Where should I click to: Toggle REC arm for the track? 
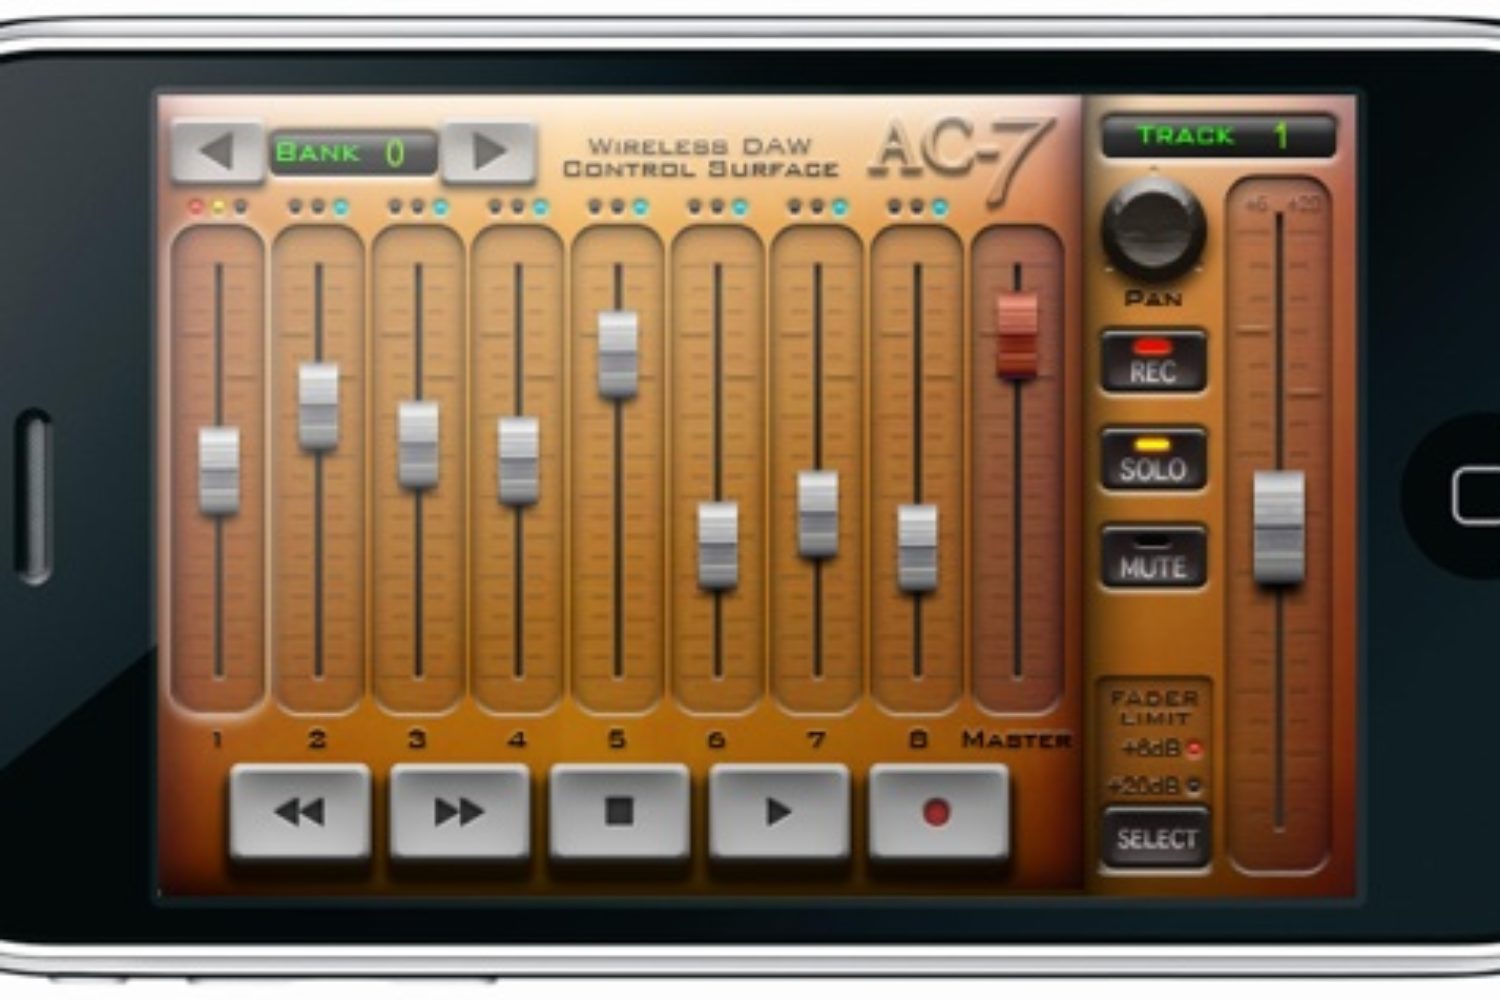1153,363
